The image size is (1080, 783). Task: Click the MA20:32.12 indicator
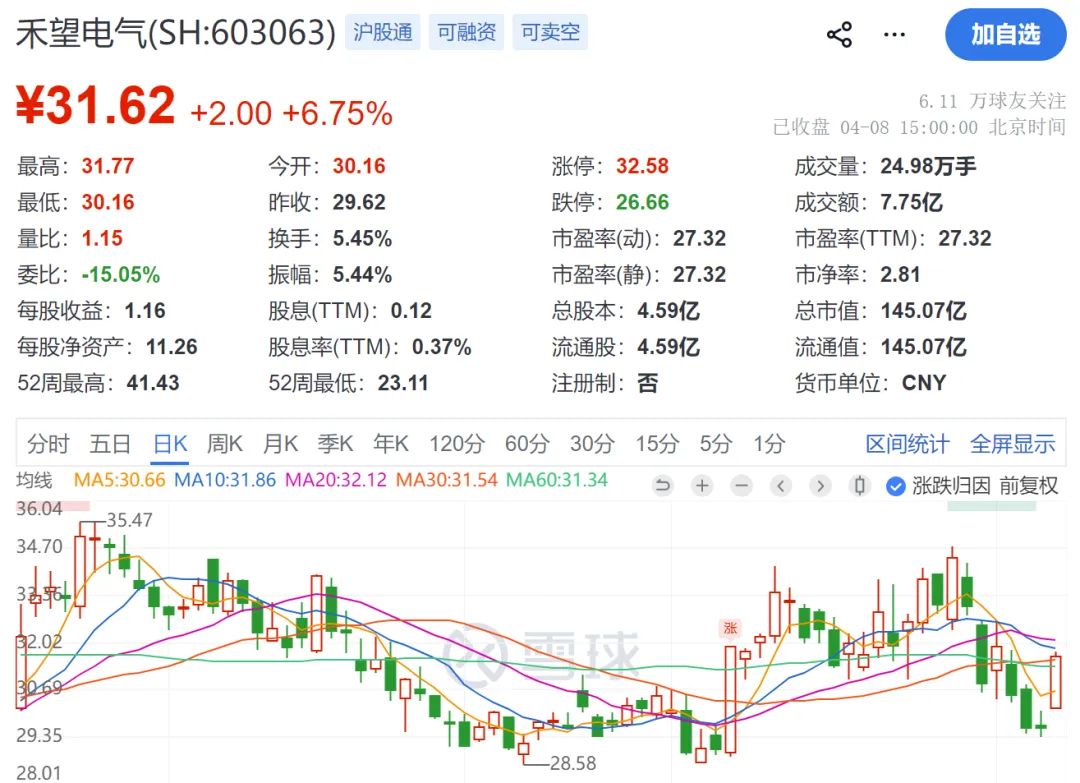pyautogui.click(x=335, y=480)
